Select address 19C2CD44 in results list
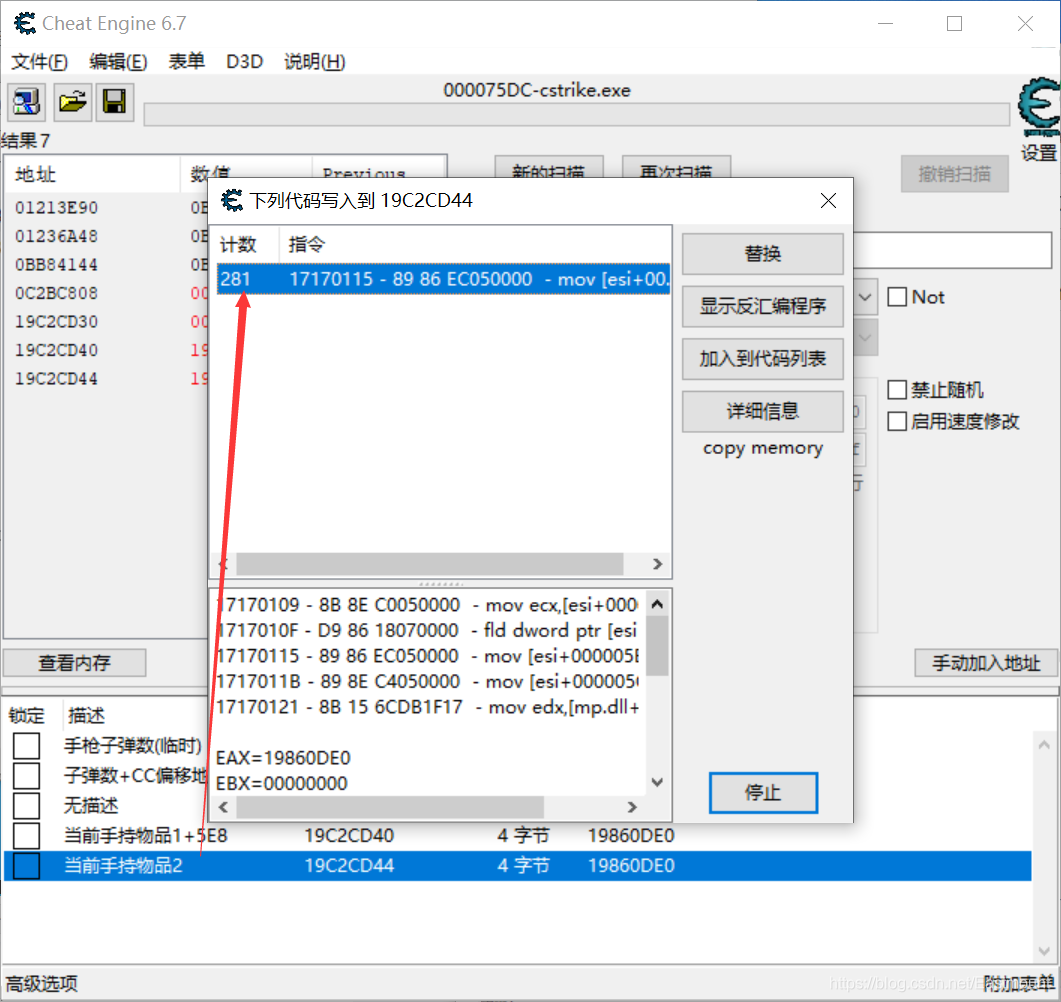The height and width of the screenshot is (1002, 1061). point(56,379)
